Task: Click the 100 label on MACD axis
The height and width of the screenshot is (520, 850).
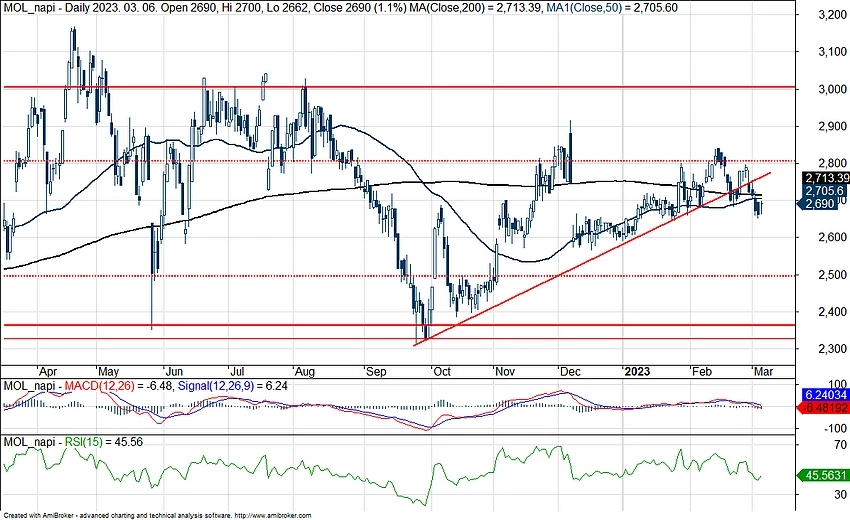Action: coord(838,384)
